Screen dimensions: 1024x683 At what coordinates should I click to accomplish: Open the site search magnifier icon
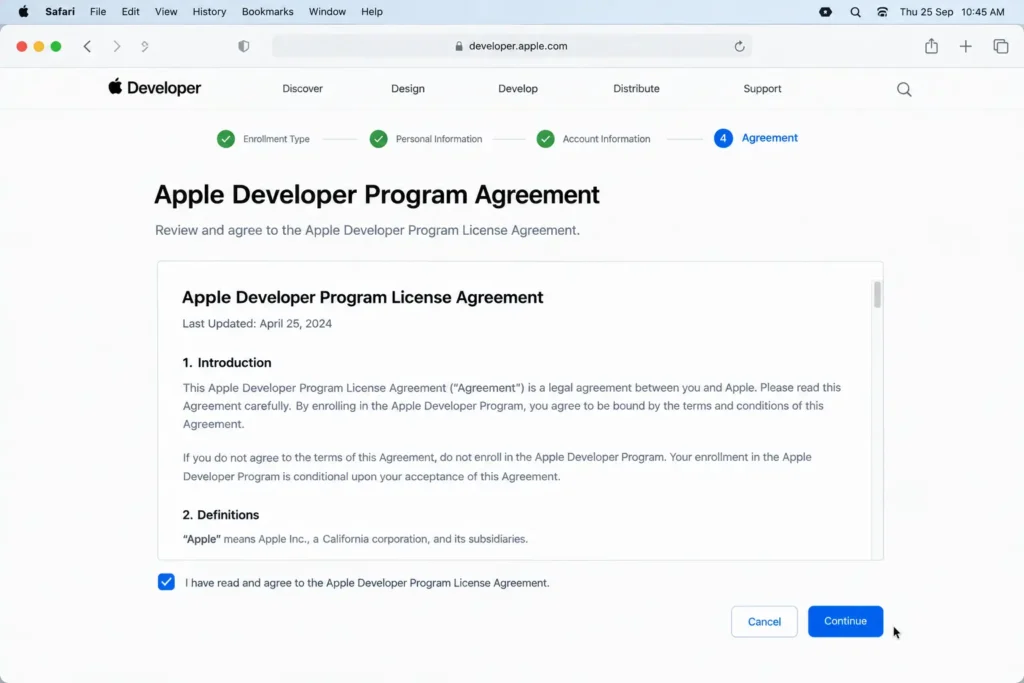click(904, 89)
